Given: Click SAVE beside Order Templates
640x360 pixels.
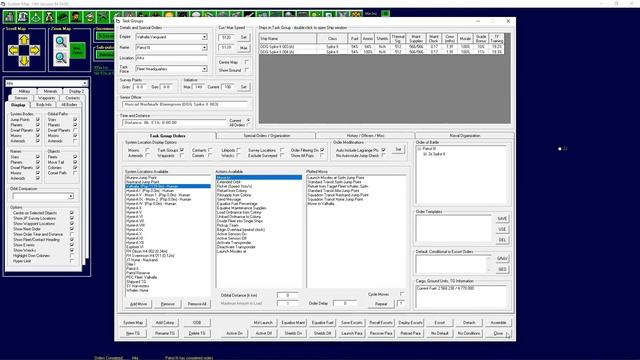Looking at the screenshot, I should (502, 219).
